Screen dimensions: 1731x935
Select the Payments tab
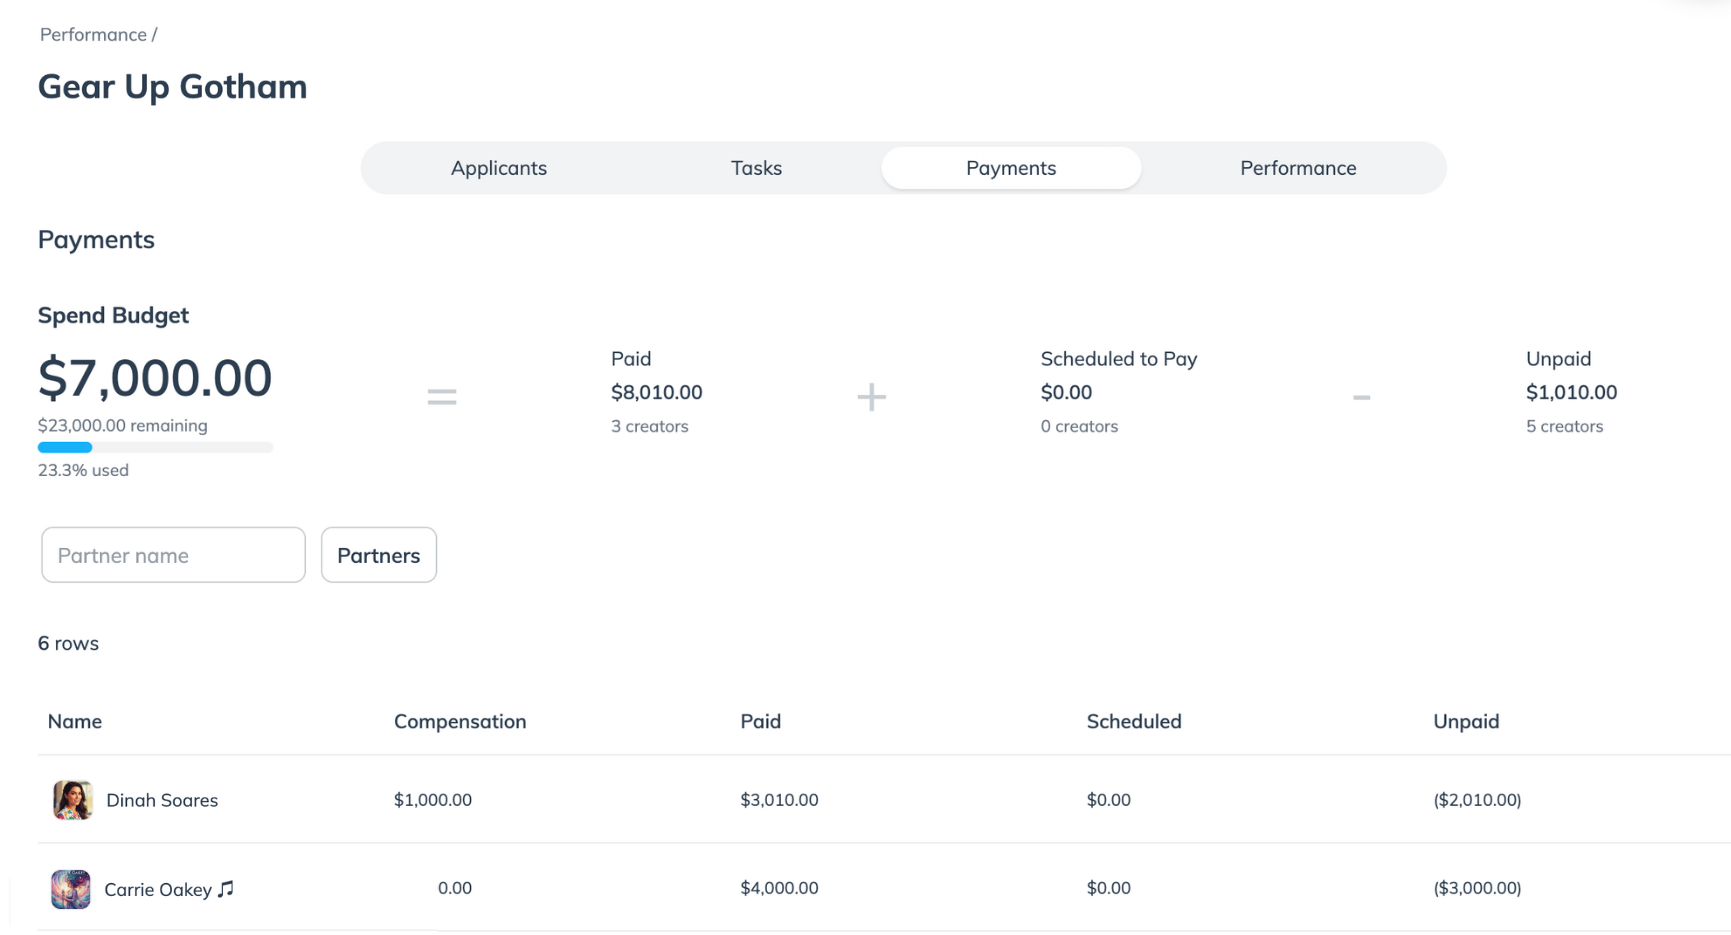(x=1010, y=168)
